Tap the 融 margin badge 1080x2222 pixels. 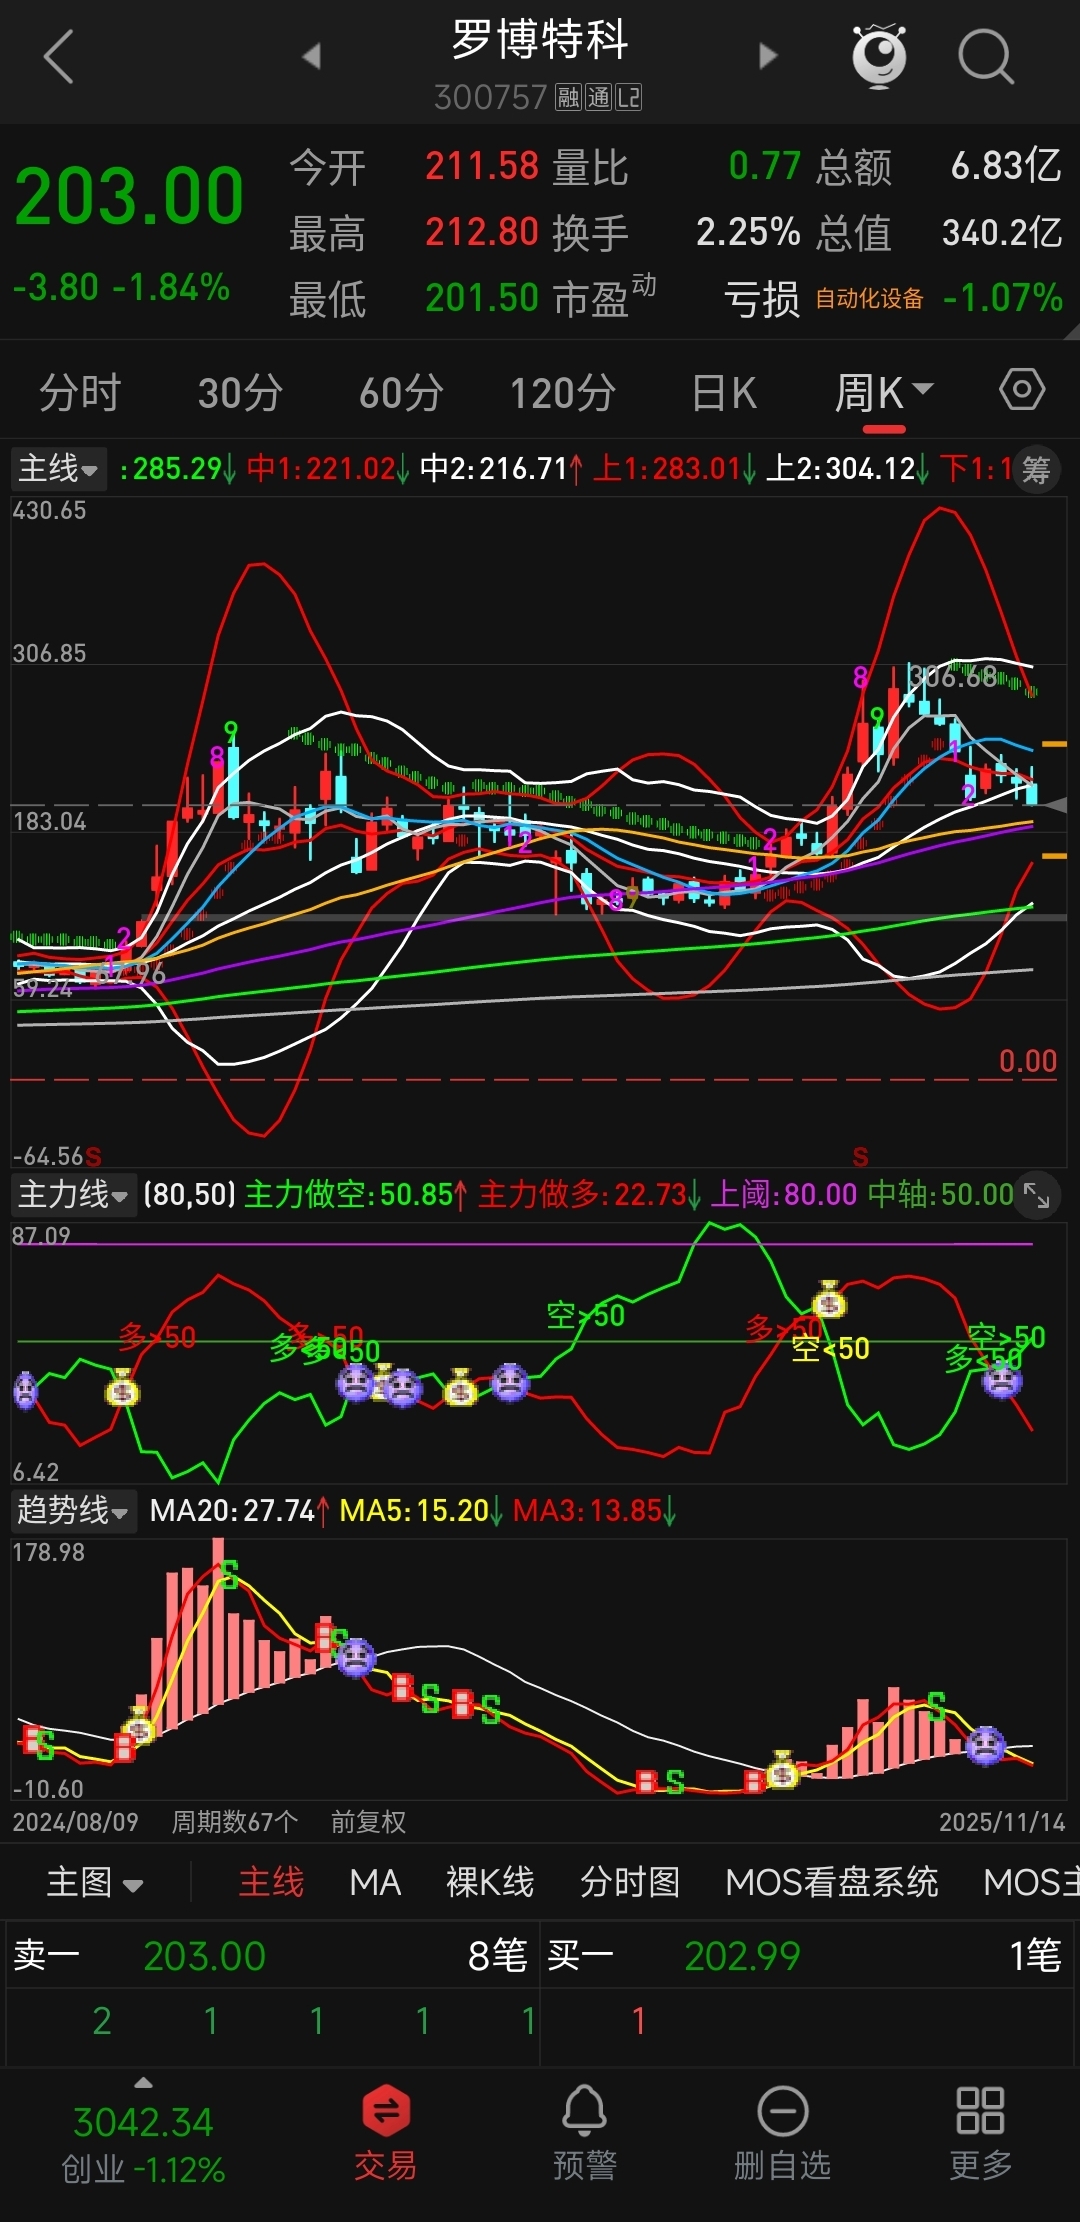point(568,97)
